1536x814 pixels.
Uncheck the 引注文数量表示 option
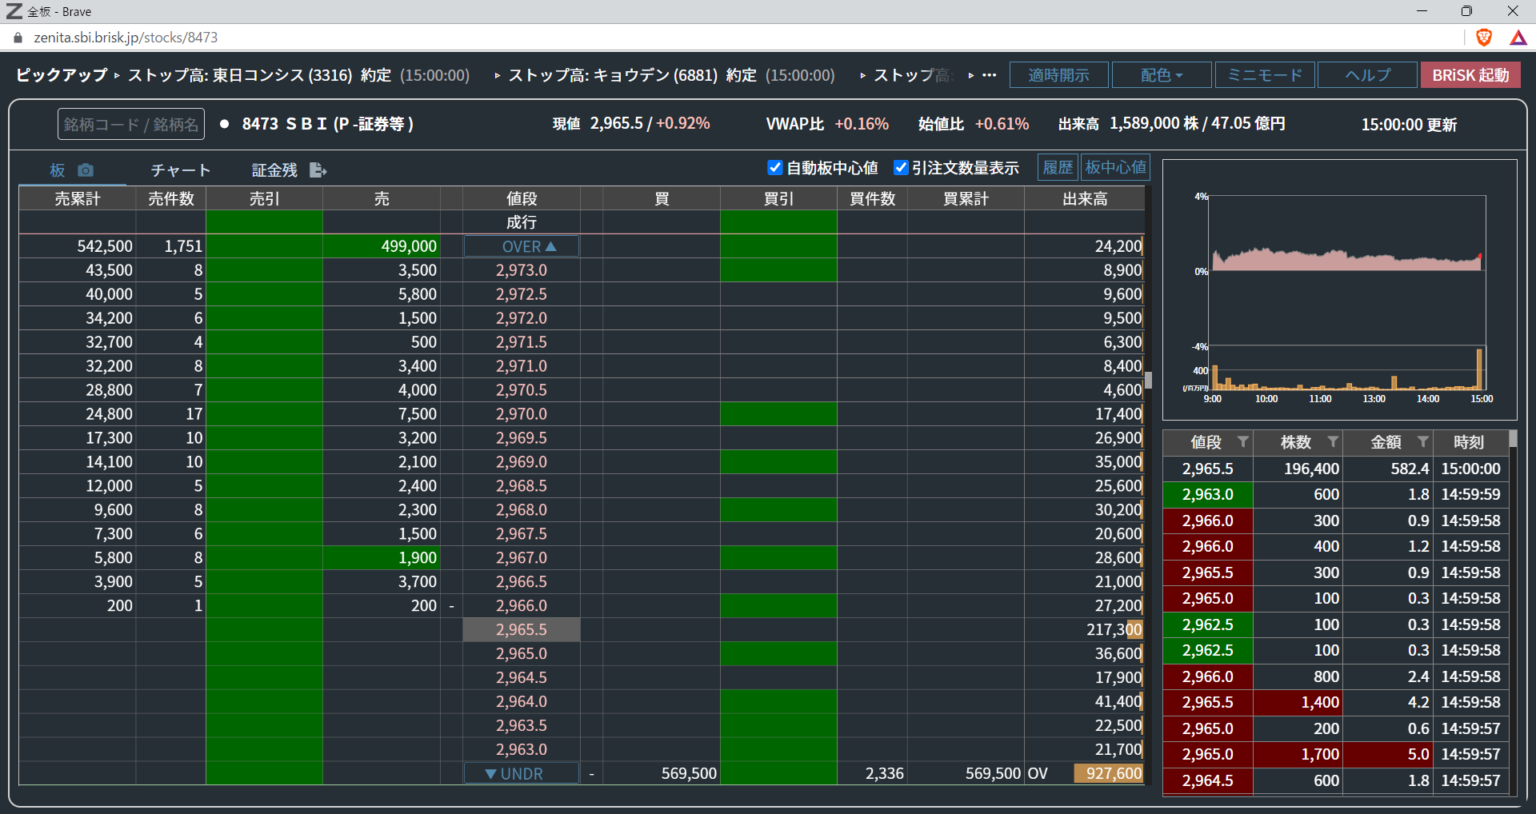(x=901, y=167)
